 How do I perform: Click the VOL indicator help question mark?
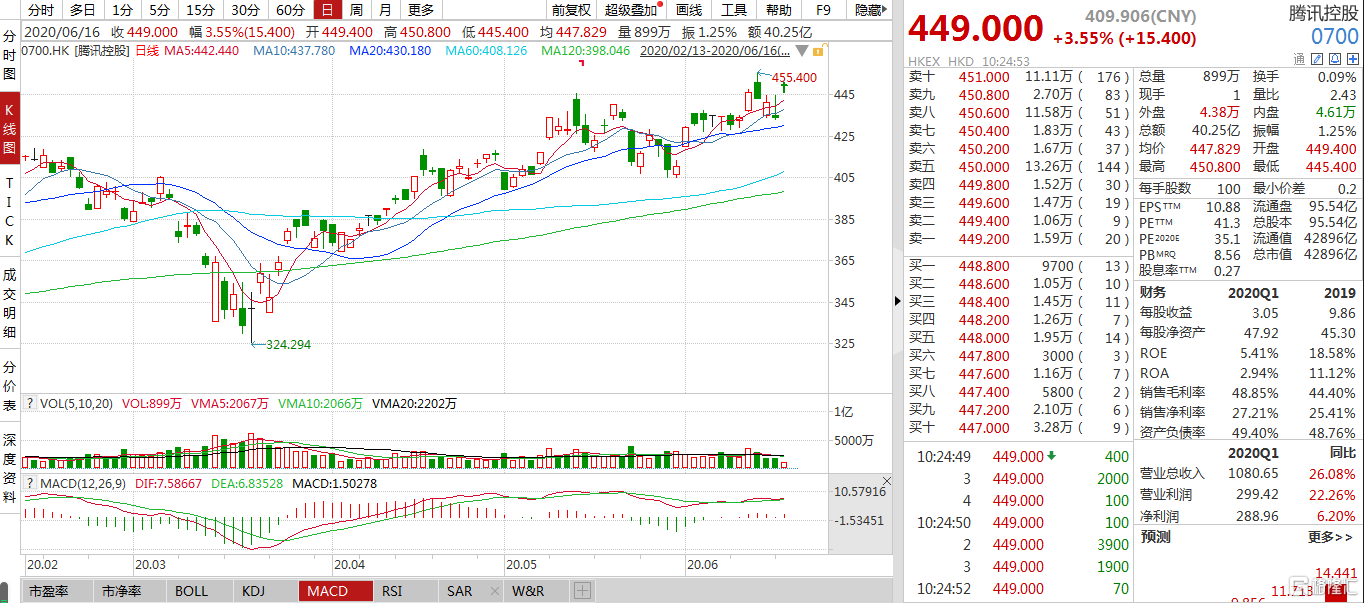click(x=30, y=403)
